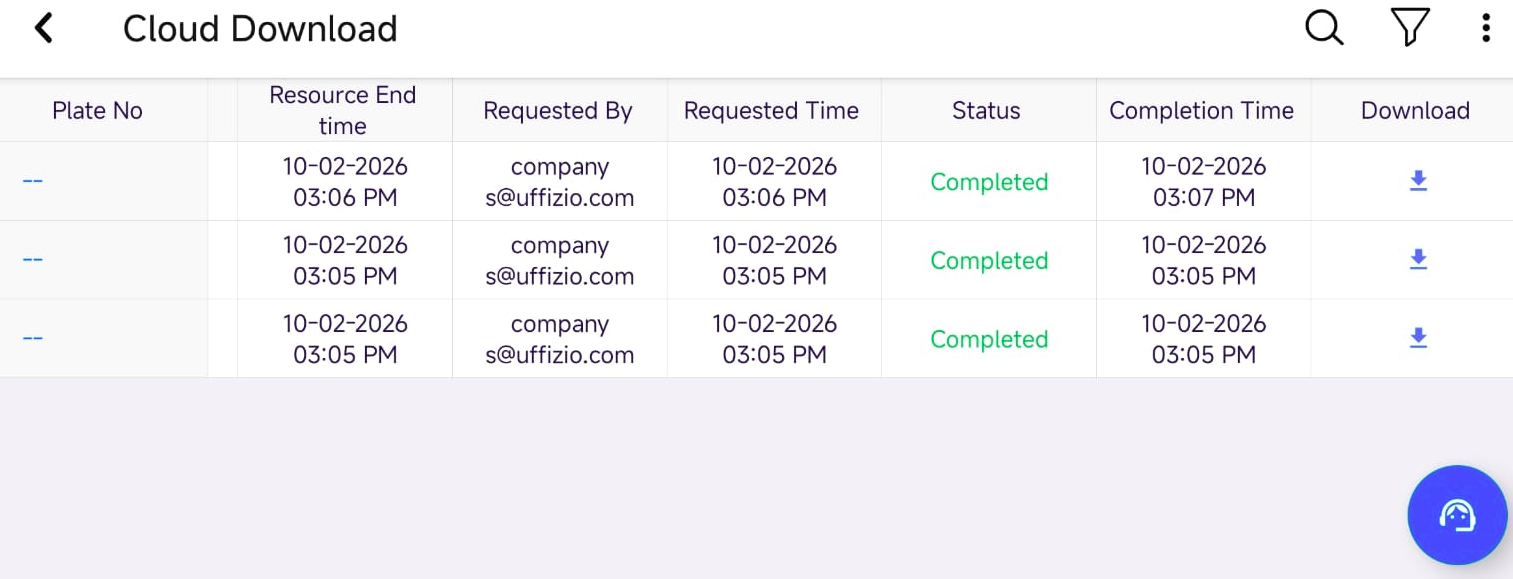Click the Plate No column header
The image size is (1513, 579).
click(x=97, y=111)
